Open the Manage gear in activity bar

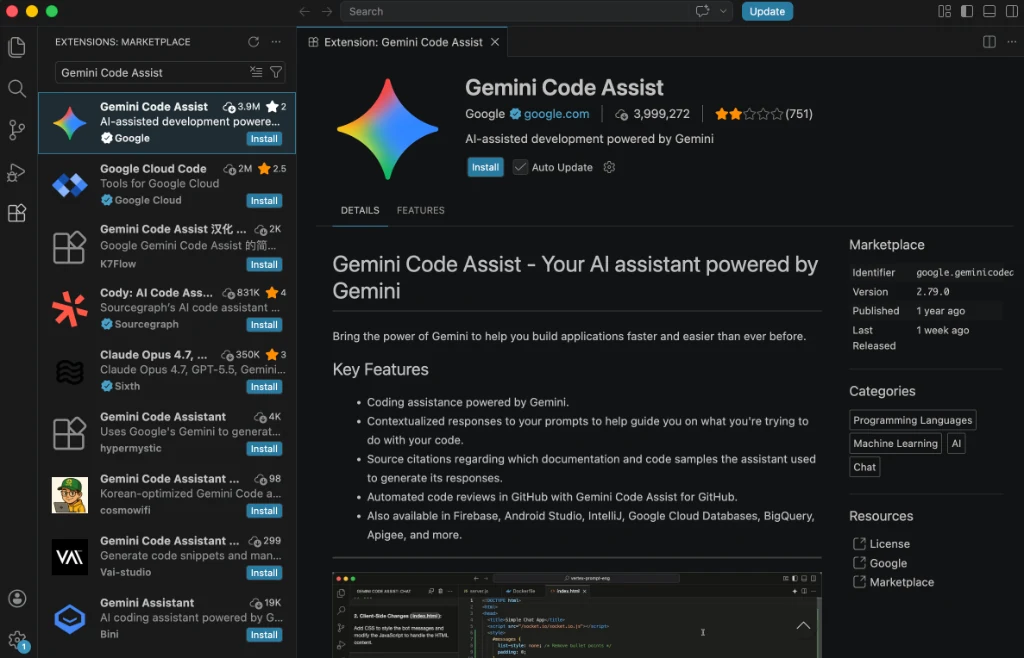pyautogui.click(x=17, y=640)
